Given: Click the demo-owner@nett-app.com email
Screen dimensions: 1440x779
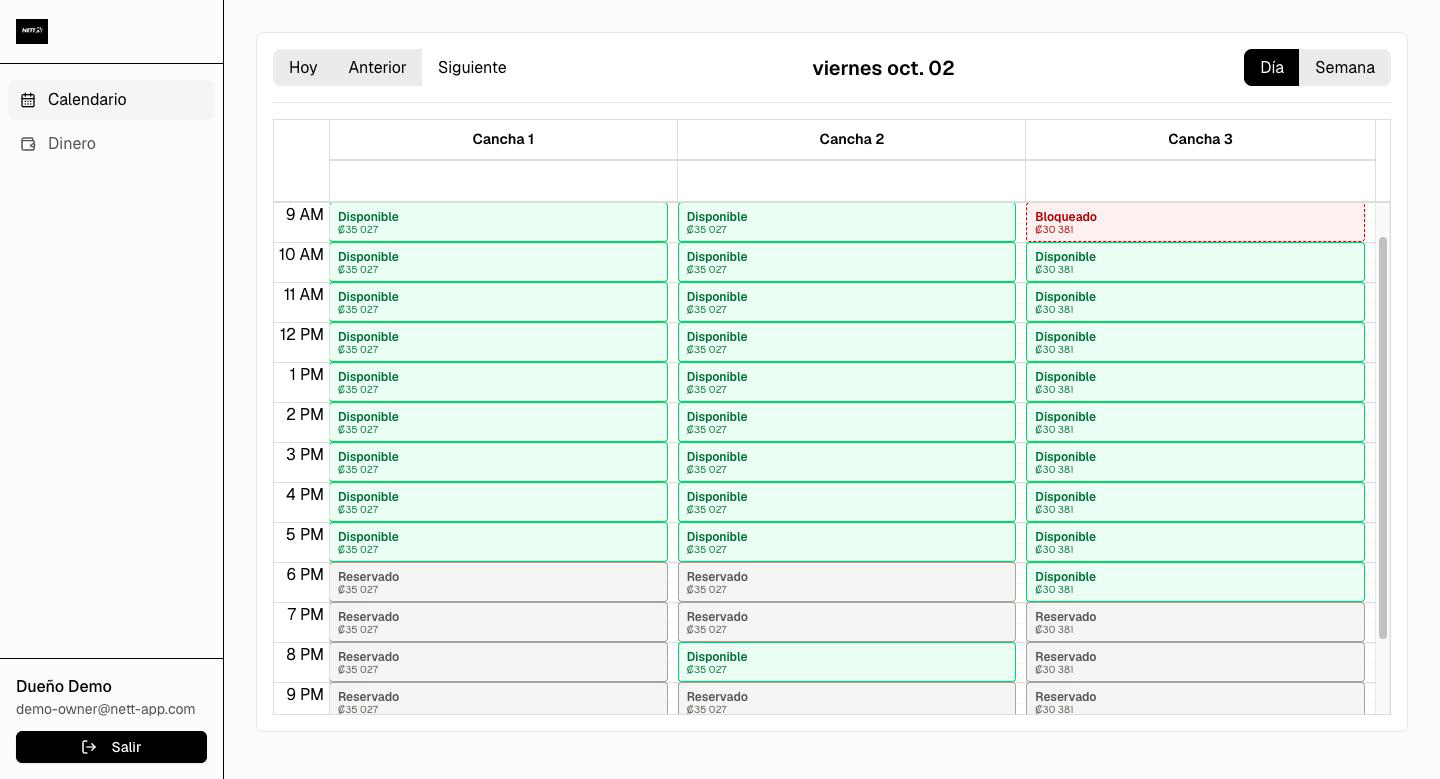Looking at the screenshot, I should [x=106, y=709].
